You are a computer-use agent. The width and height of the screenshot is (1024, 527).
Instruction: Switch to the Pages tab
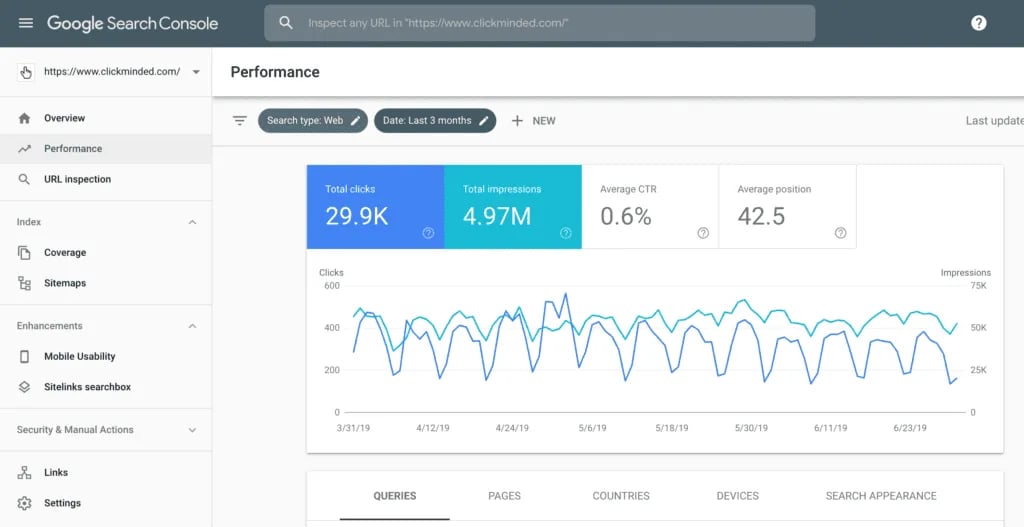pos(504,496)
